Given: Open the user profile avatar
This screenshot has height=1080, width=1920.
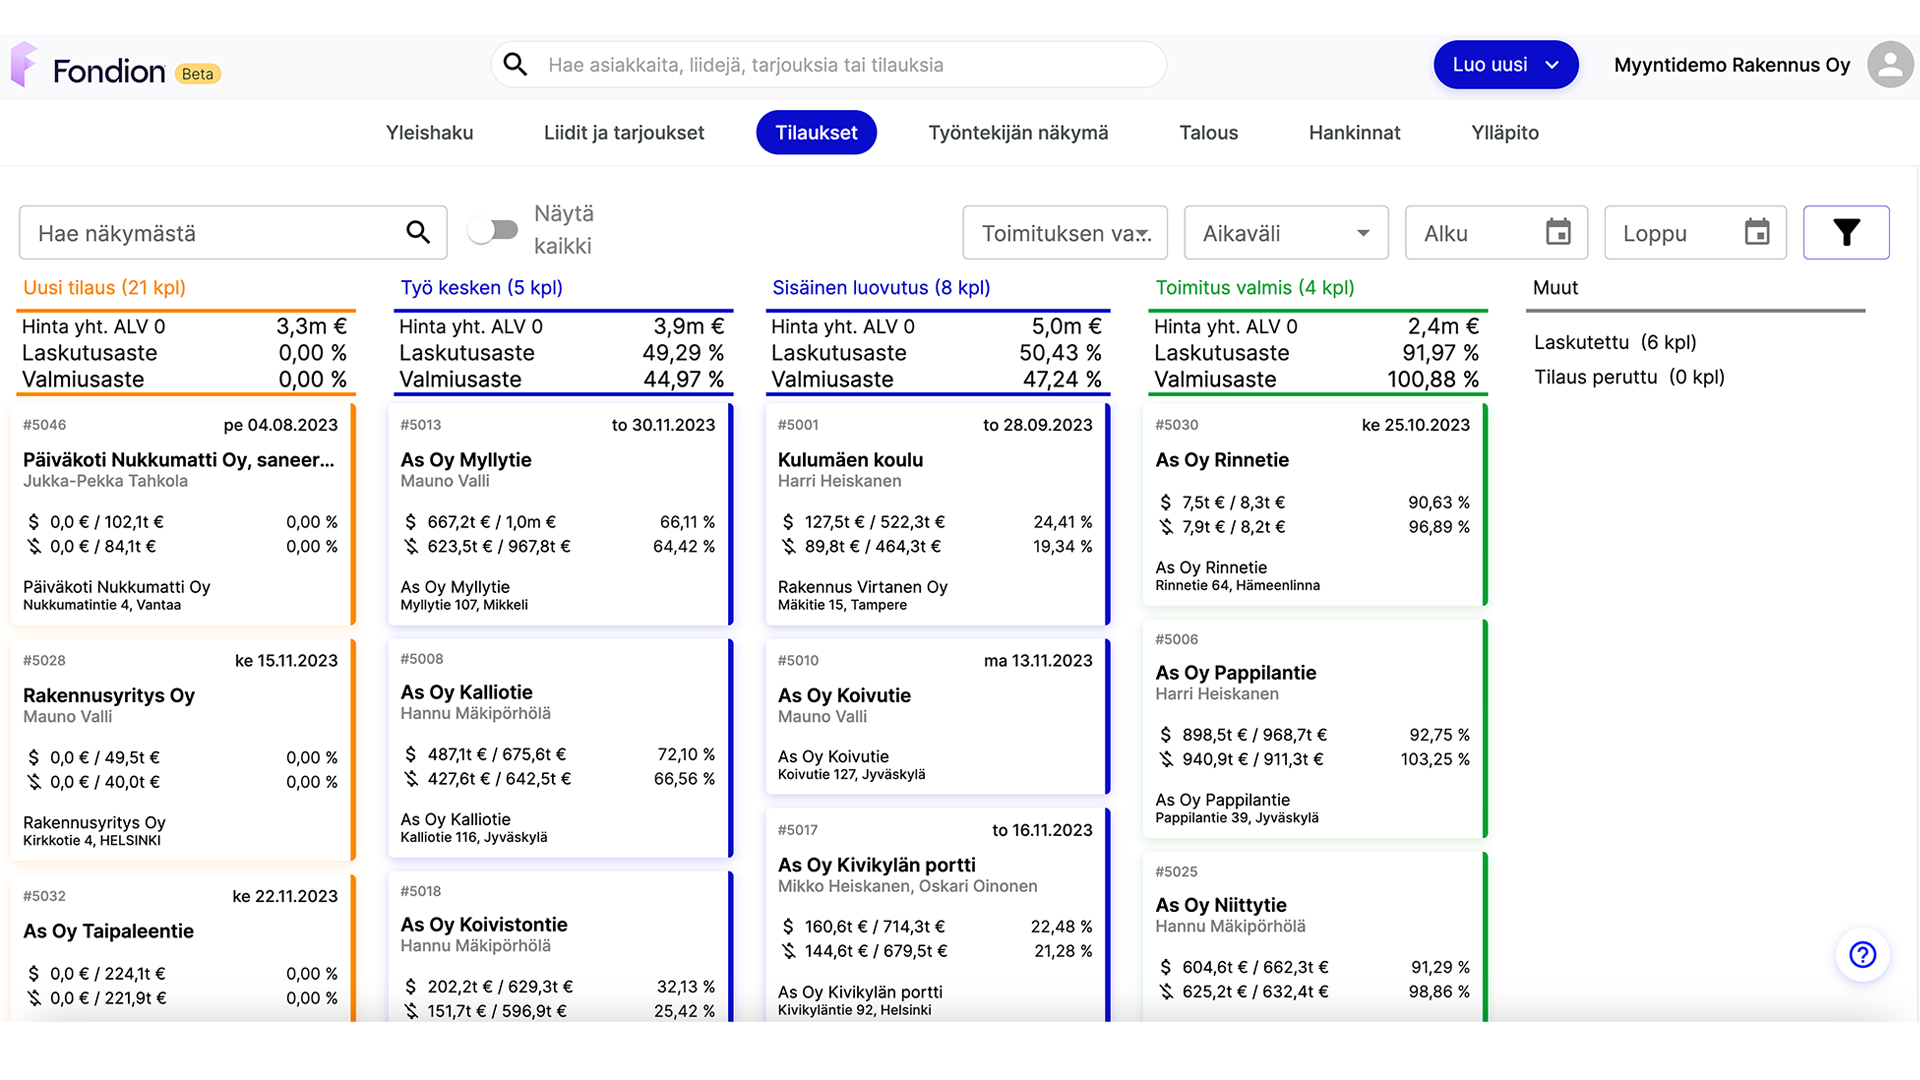Looking at the screenshot, I should [1890, 65].
